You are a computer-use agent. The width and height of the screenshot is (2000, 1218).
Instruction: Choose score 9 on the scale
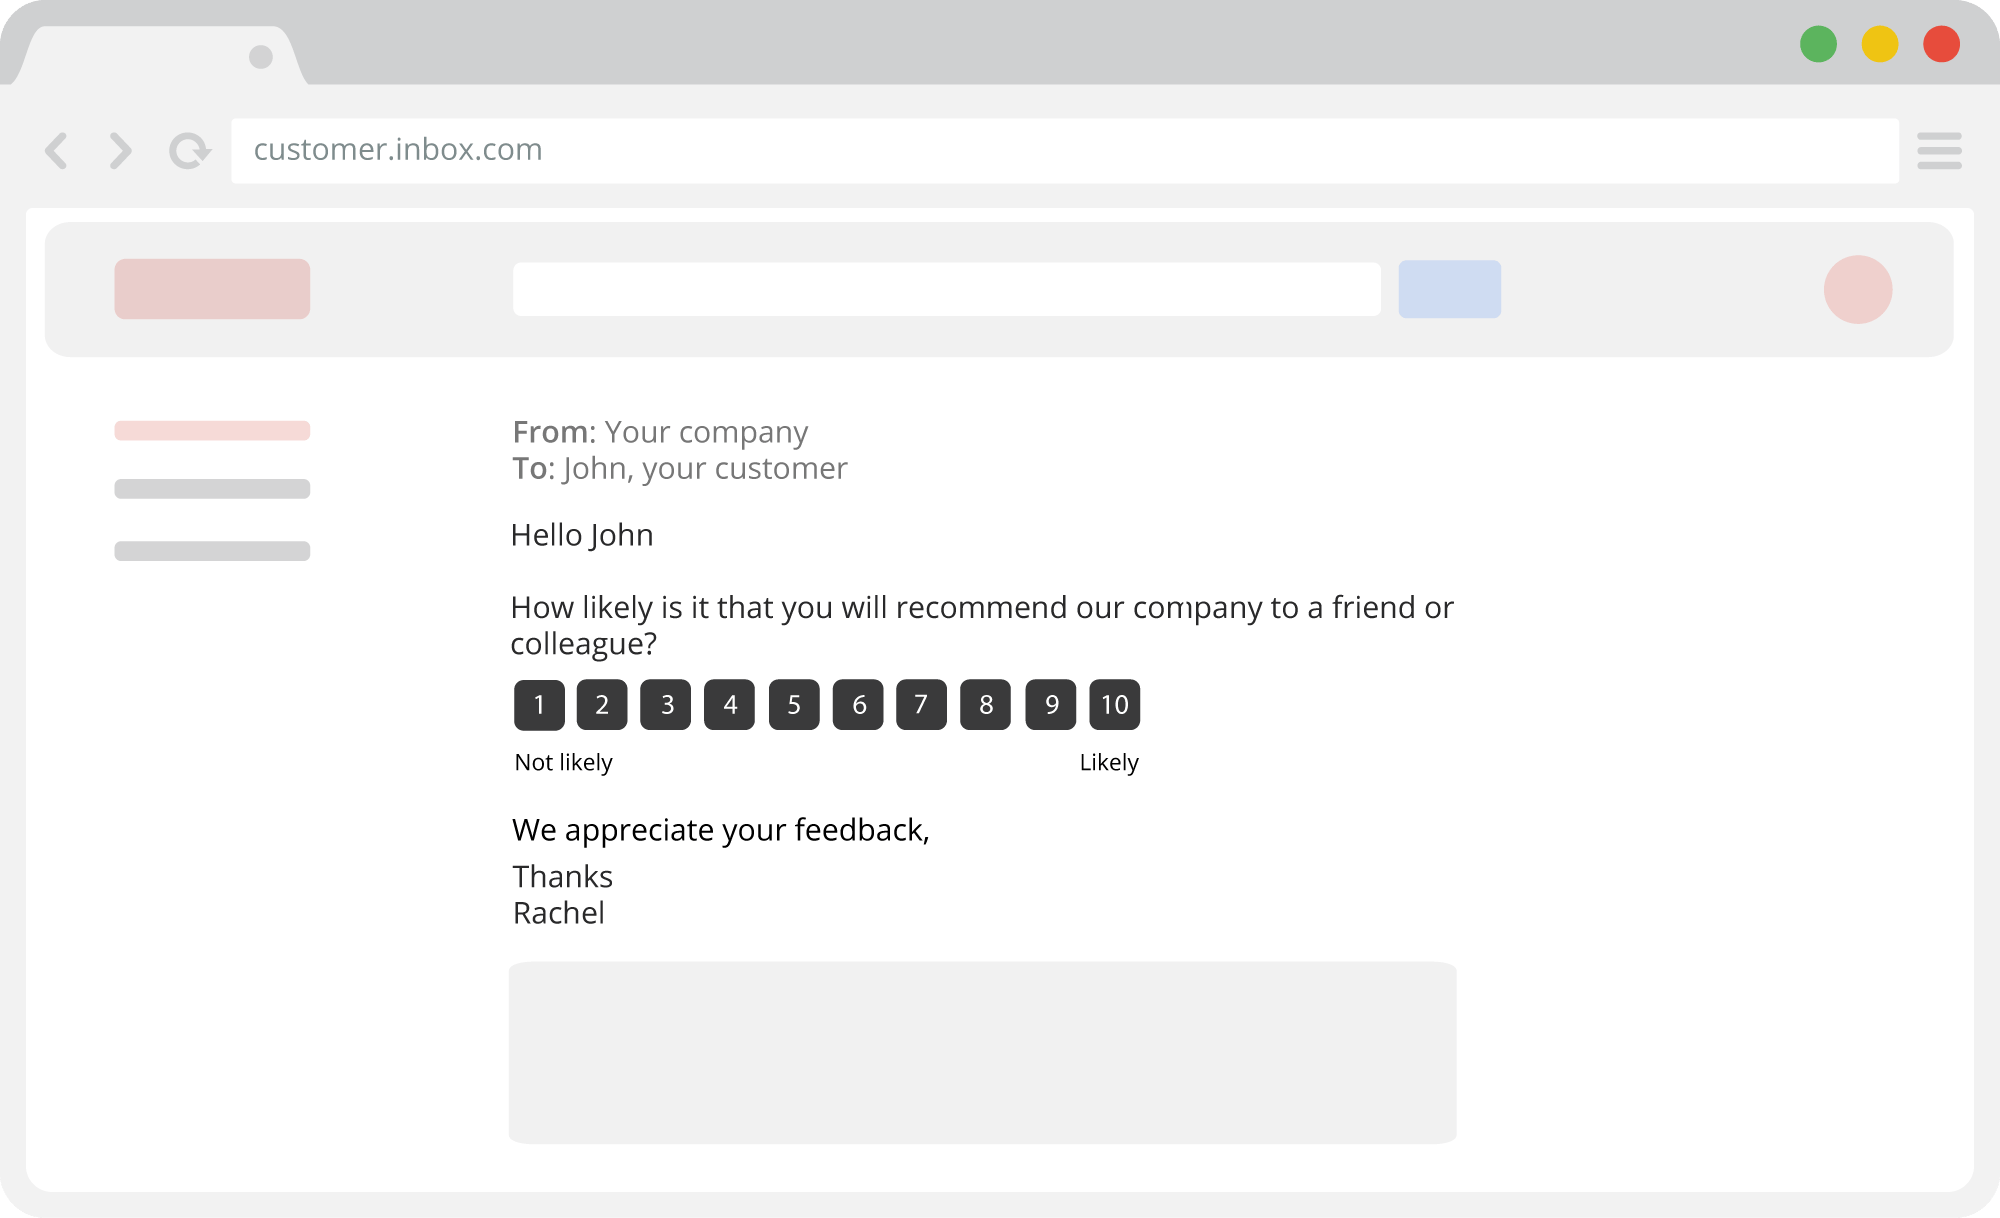click(1051, 705)
